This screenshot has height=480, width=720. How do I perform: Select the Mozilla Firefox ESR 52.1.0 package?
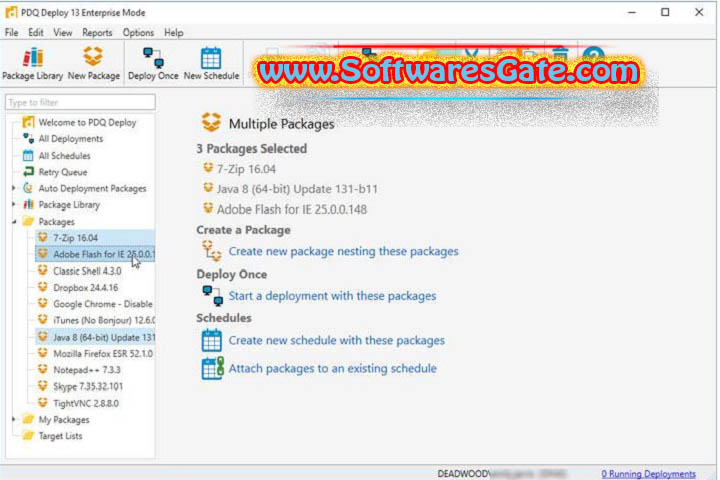[x=103, y=354]
